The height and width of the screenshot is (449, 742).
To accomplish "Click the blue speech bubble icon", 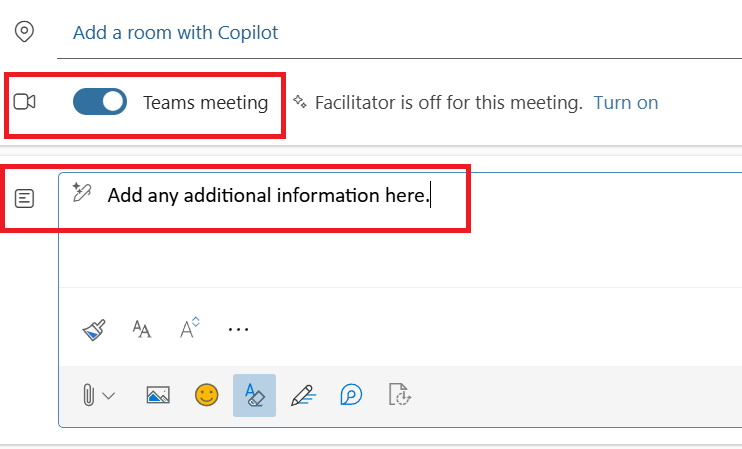I will tap(351, 395).
